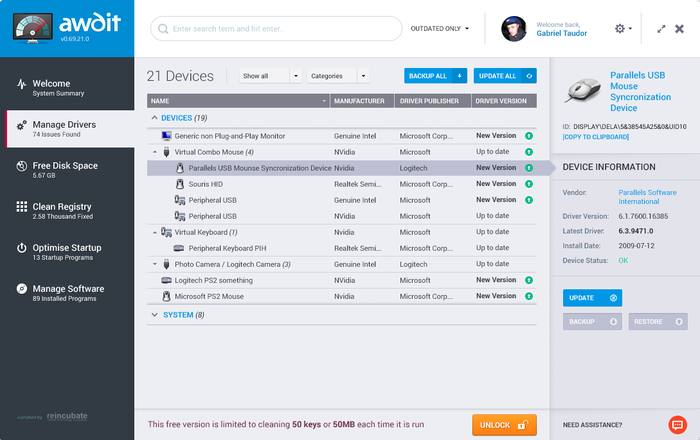The width and height of the screenshot is (700, 440).
Task: Go to Clean Registry section
Action: (67, 211)
